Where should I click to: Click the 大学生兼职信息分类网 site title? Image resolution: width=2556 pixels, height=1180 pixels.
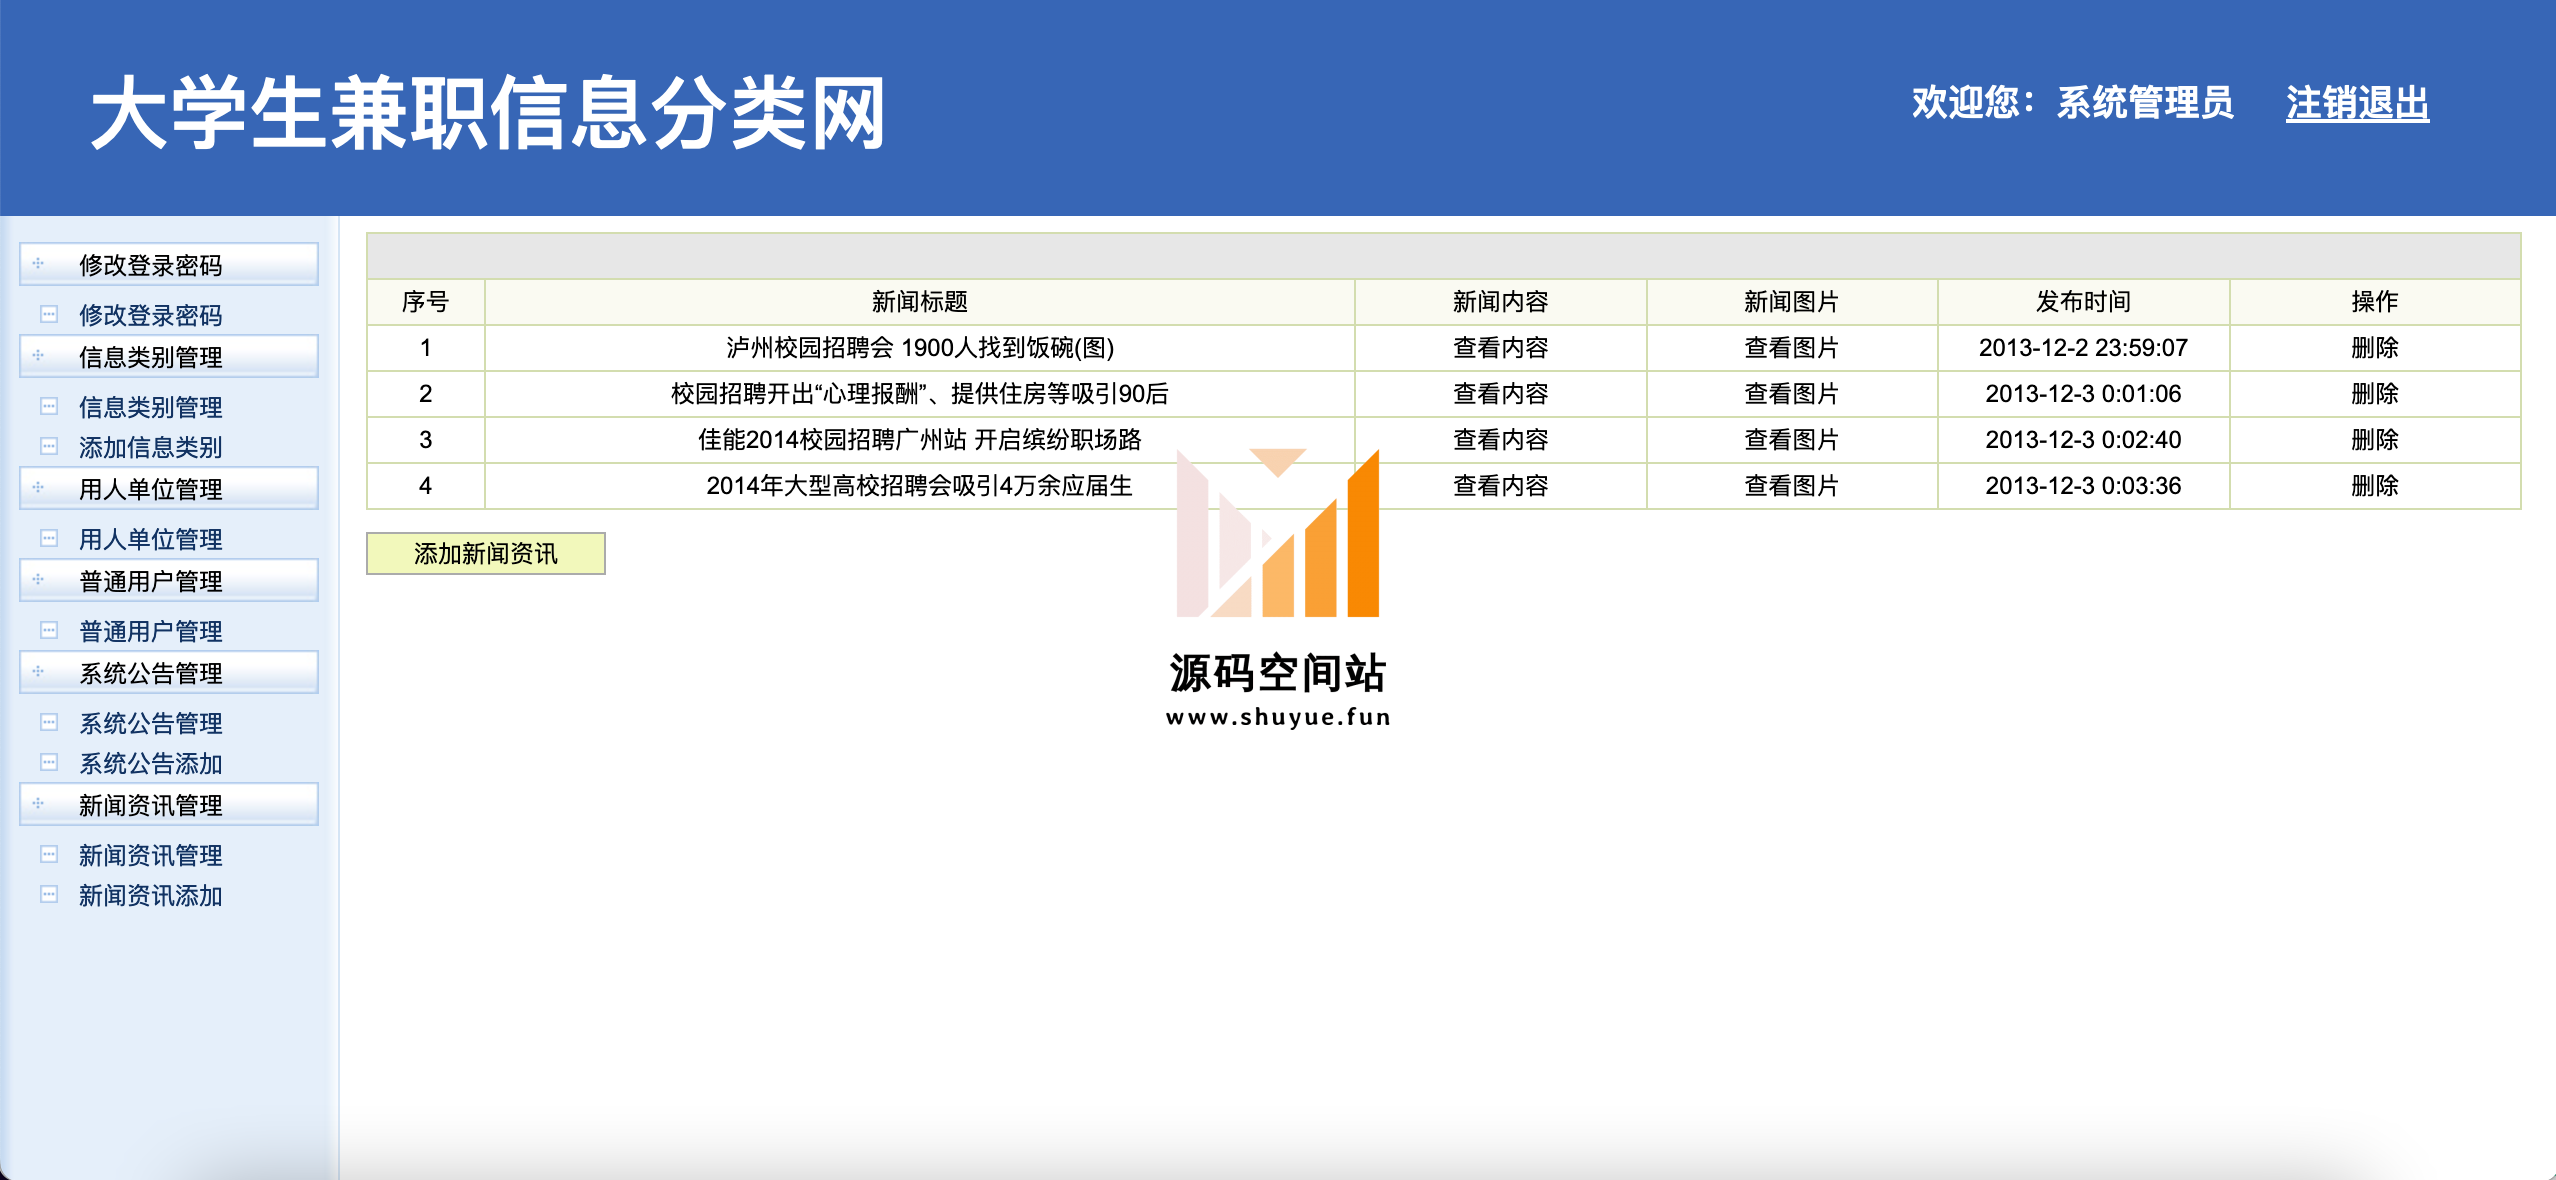(488, 113)
